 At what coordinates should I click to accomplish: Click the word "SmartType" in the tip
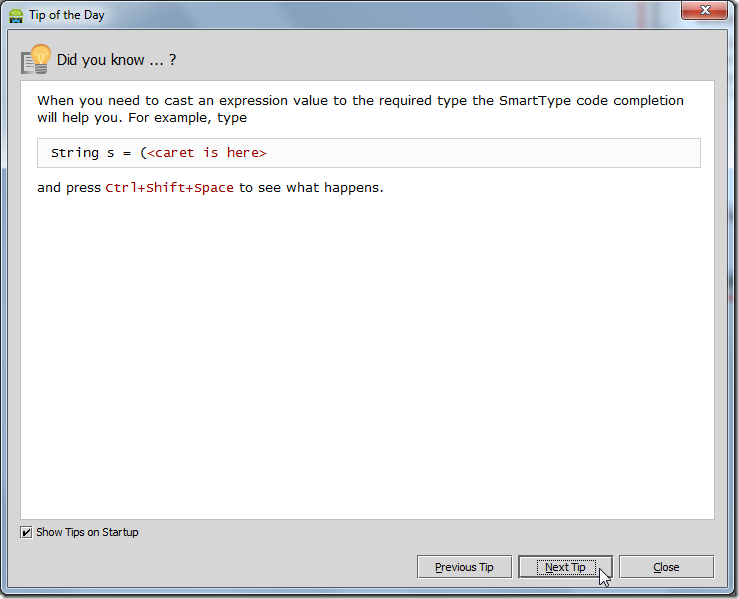(535, 100)
